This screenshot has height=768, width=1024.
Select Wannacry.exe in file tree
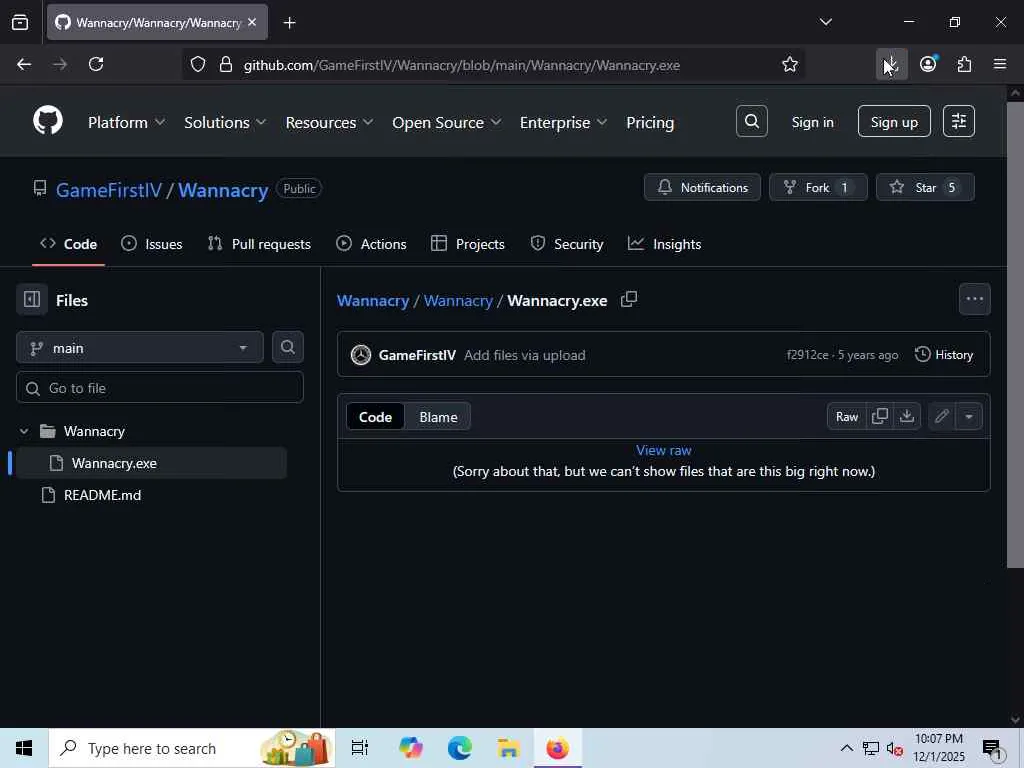(151, 463)
